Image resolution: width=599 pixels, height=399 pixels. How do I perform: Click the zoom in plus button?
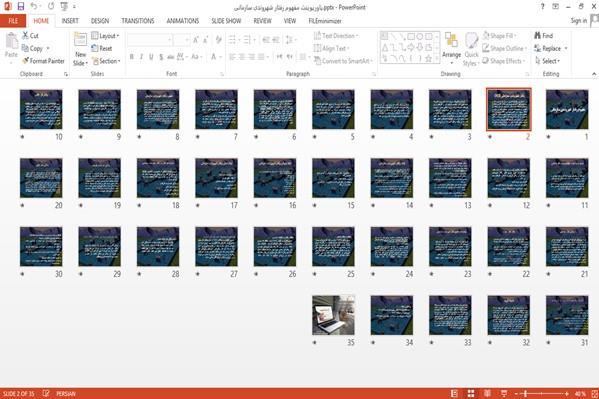[567, 393]
